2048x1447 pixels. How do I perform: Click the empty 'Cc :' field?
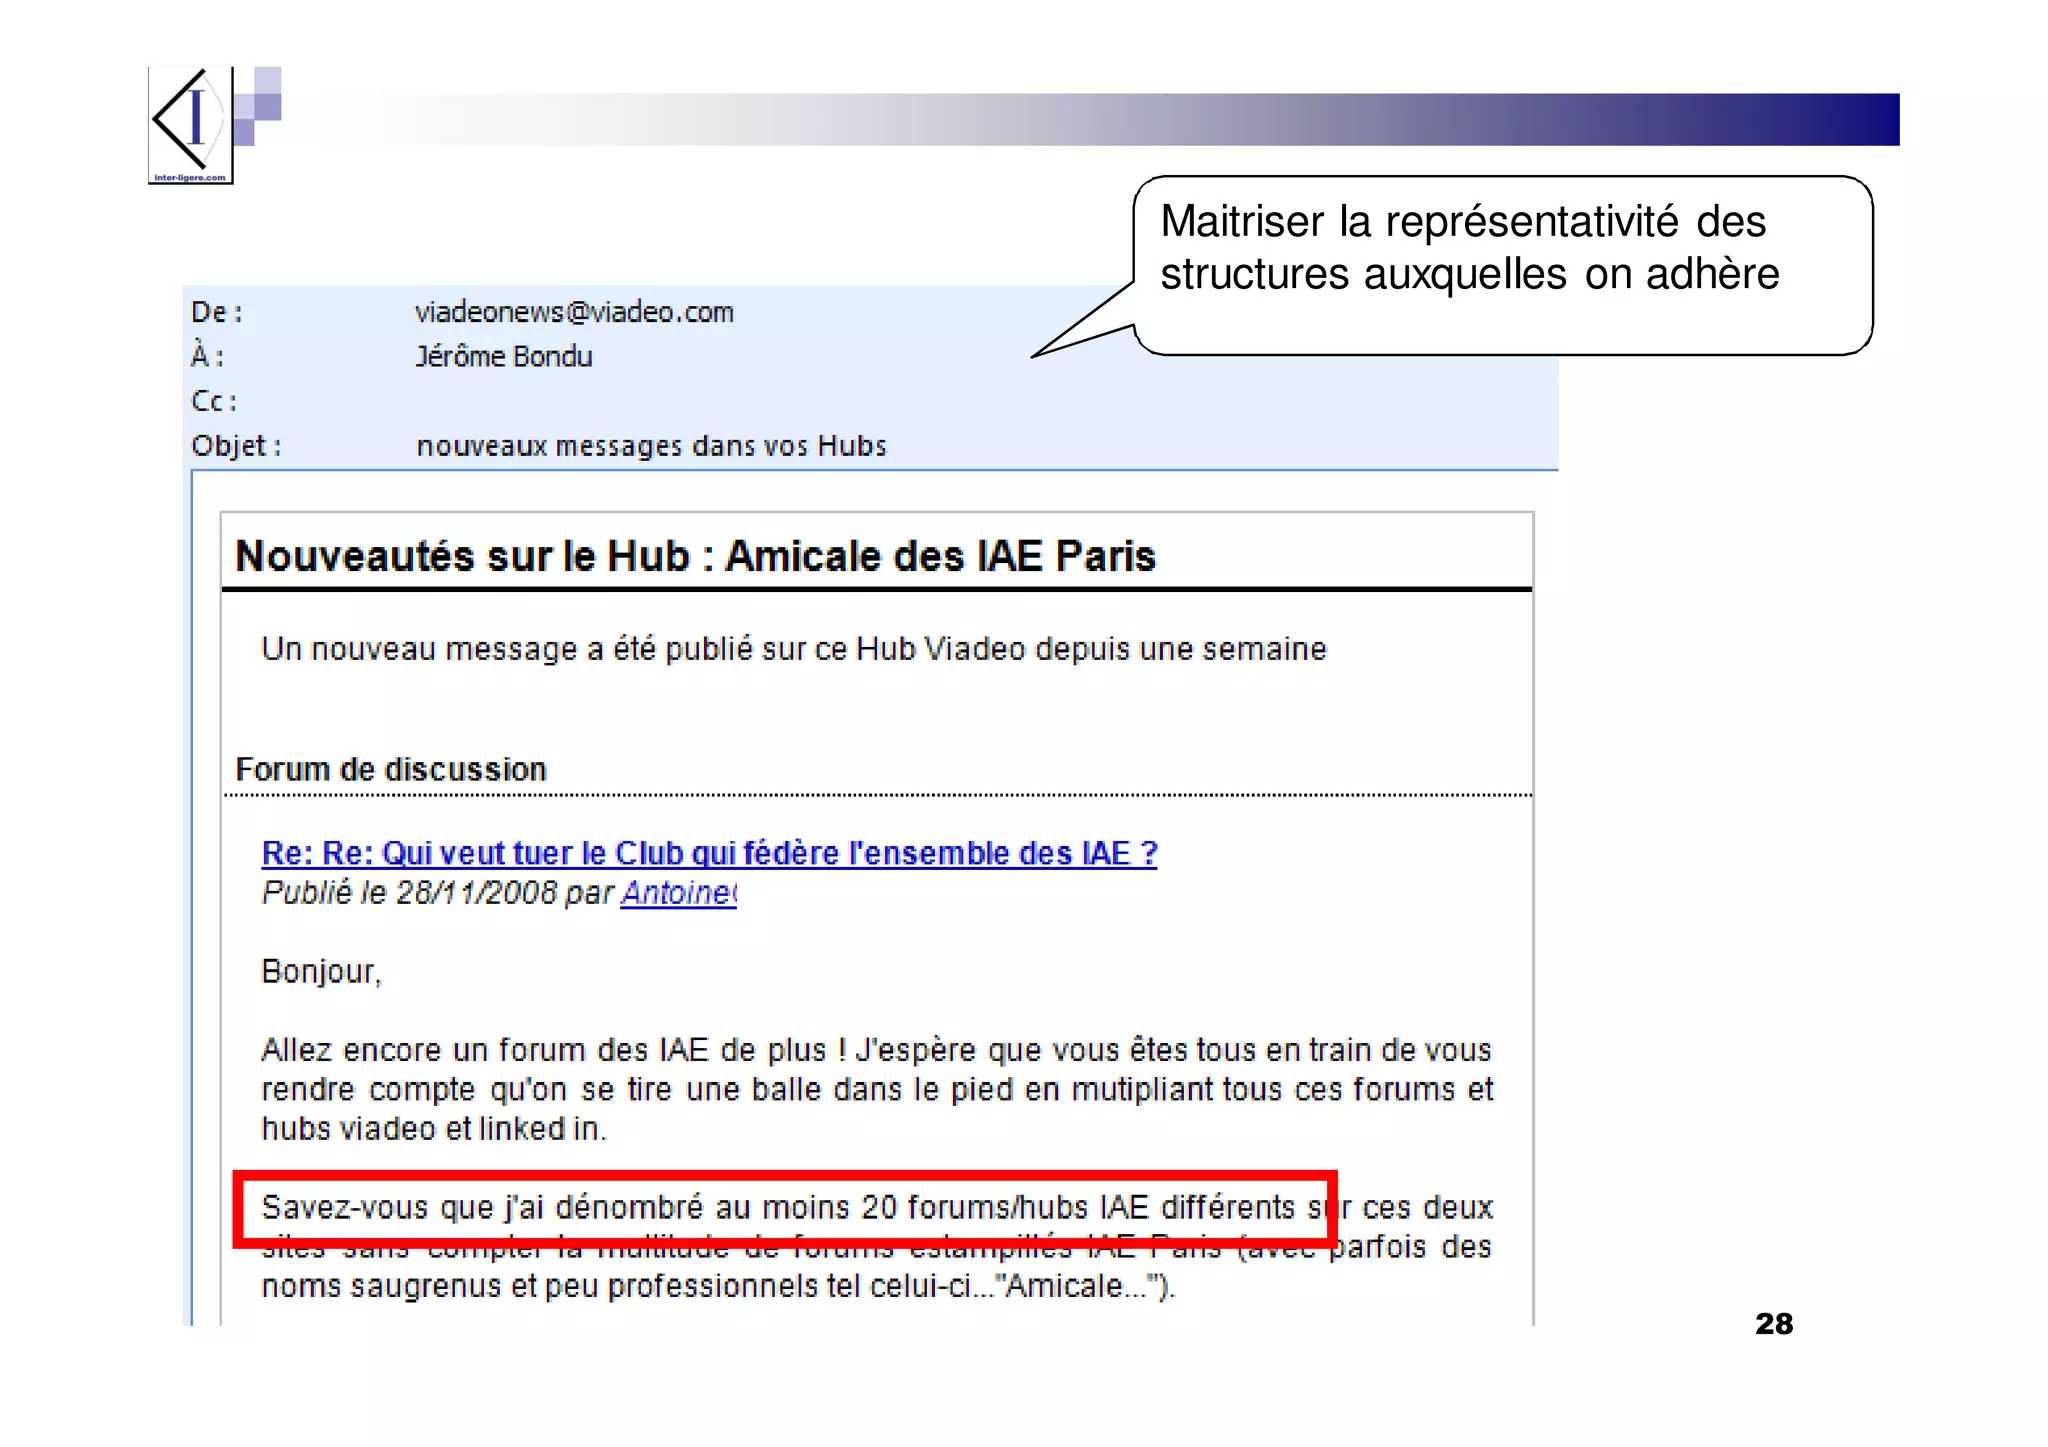click(214, 401)
